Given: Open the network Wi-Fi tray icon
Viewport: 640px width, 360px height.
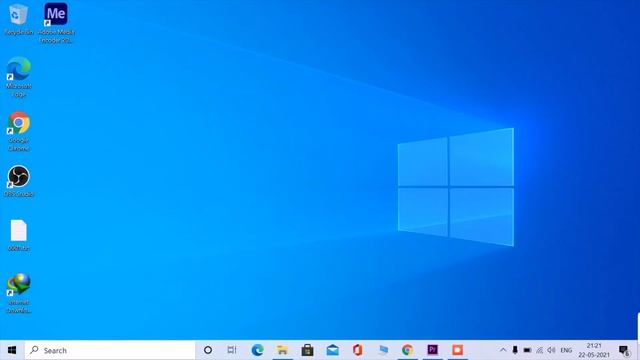Looking at the screenshot, I should tap(539, 350).
